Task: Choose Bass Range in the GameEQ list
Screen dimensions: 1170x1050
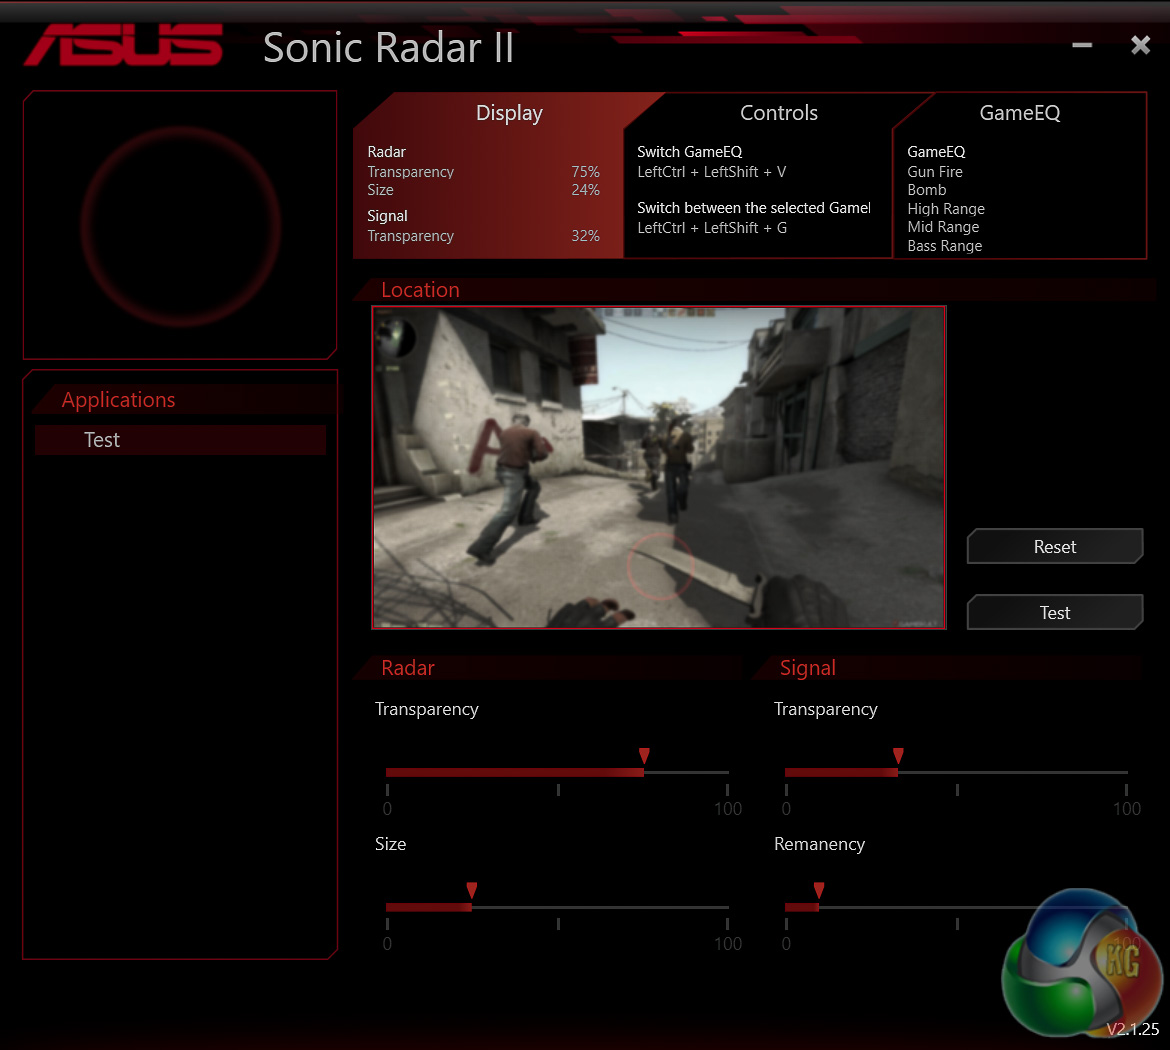Action: click(x=945, y=246)
